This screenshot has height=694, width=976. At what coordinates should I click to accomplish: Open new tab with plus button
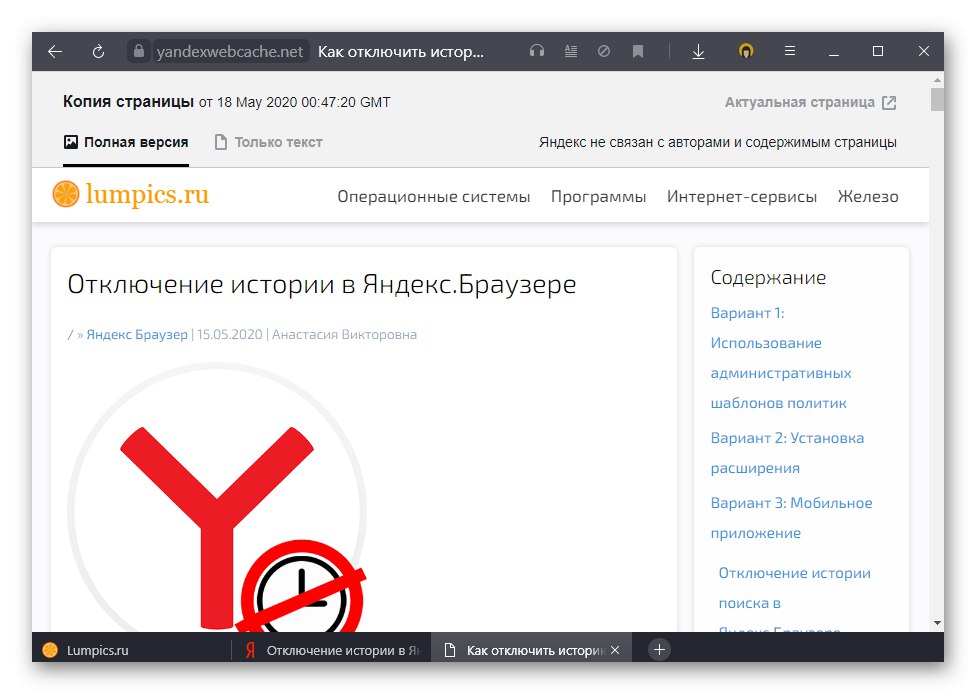pos(659,650)
